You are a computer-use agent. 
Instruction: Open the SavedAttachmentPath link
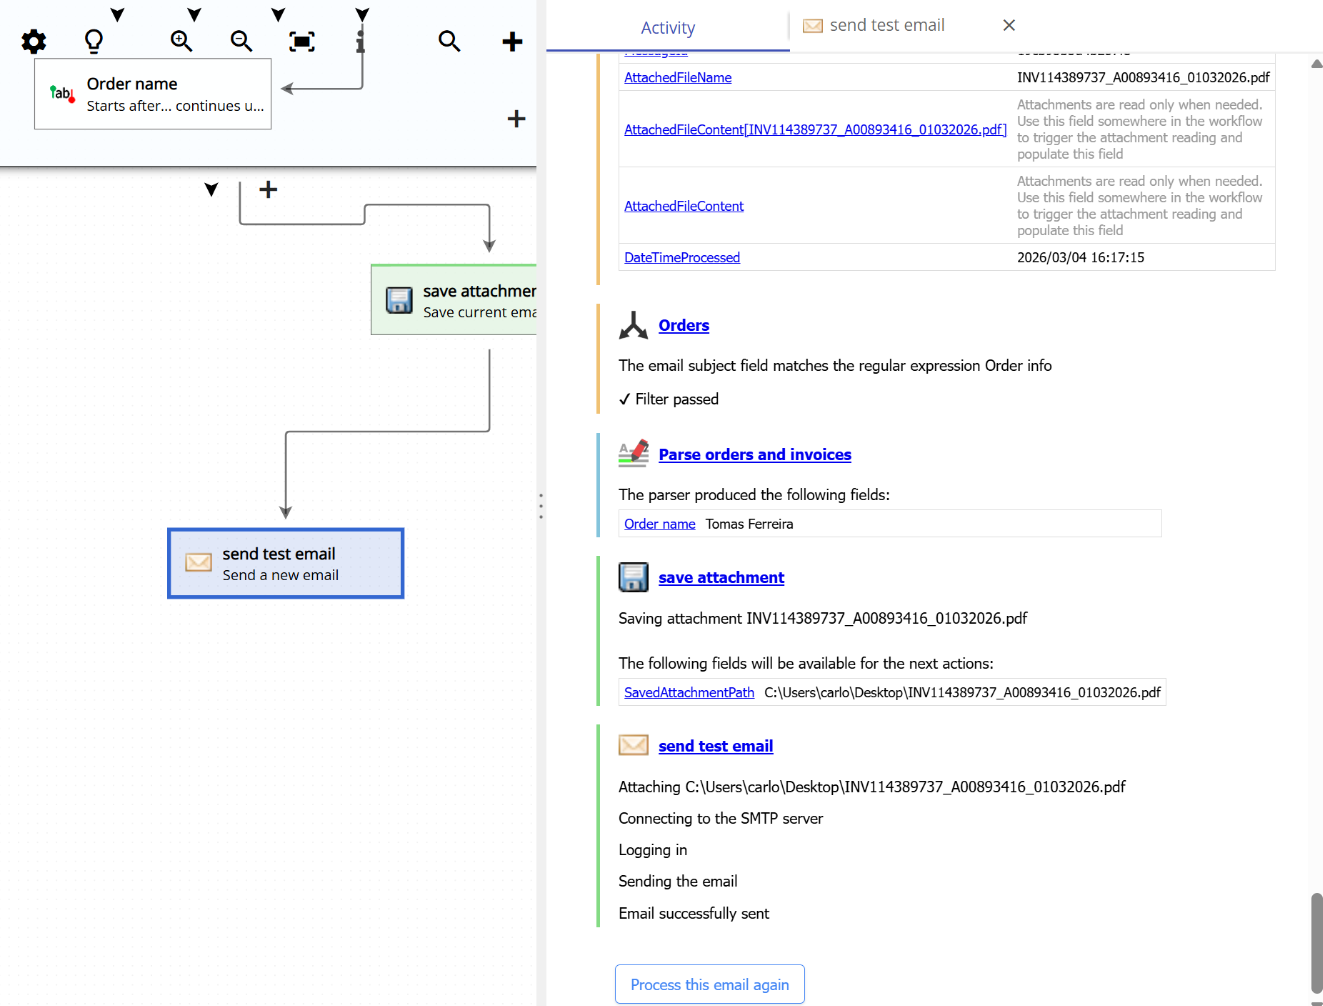[x=688, y=691]
